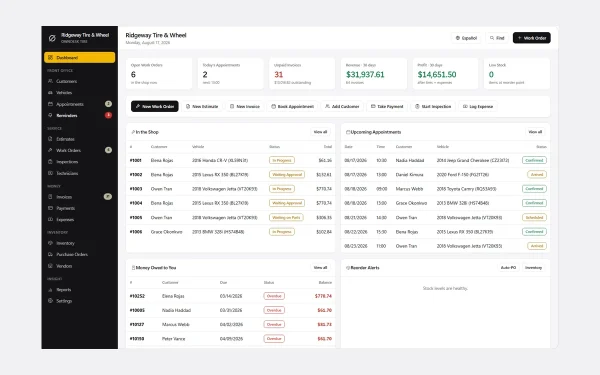Open Customers via its sidebar people icon
Image resolution: width=600 pixels, height=375 pixels.
(x=50, y=81)
